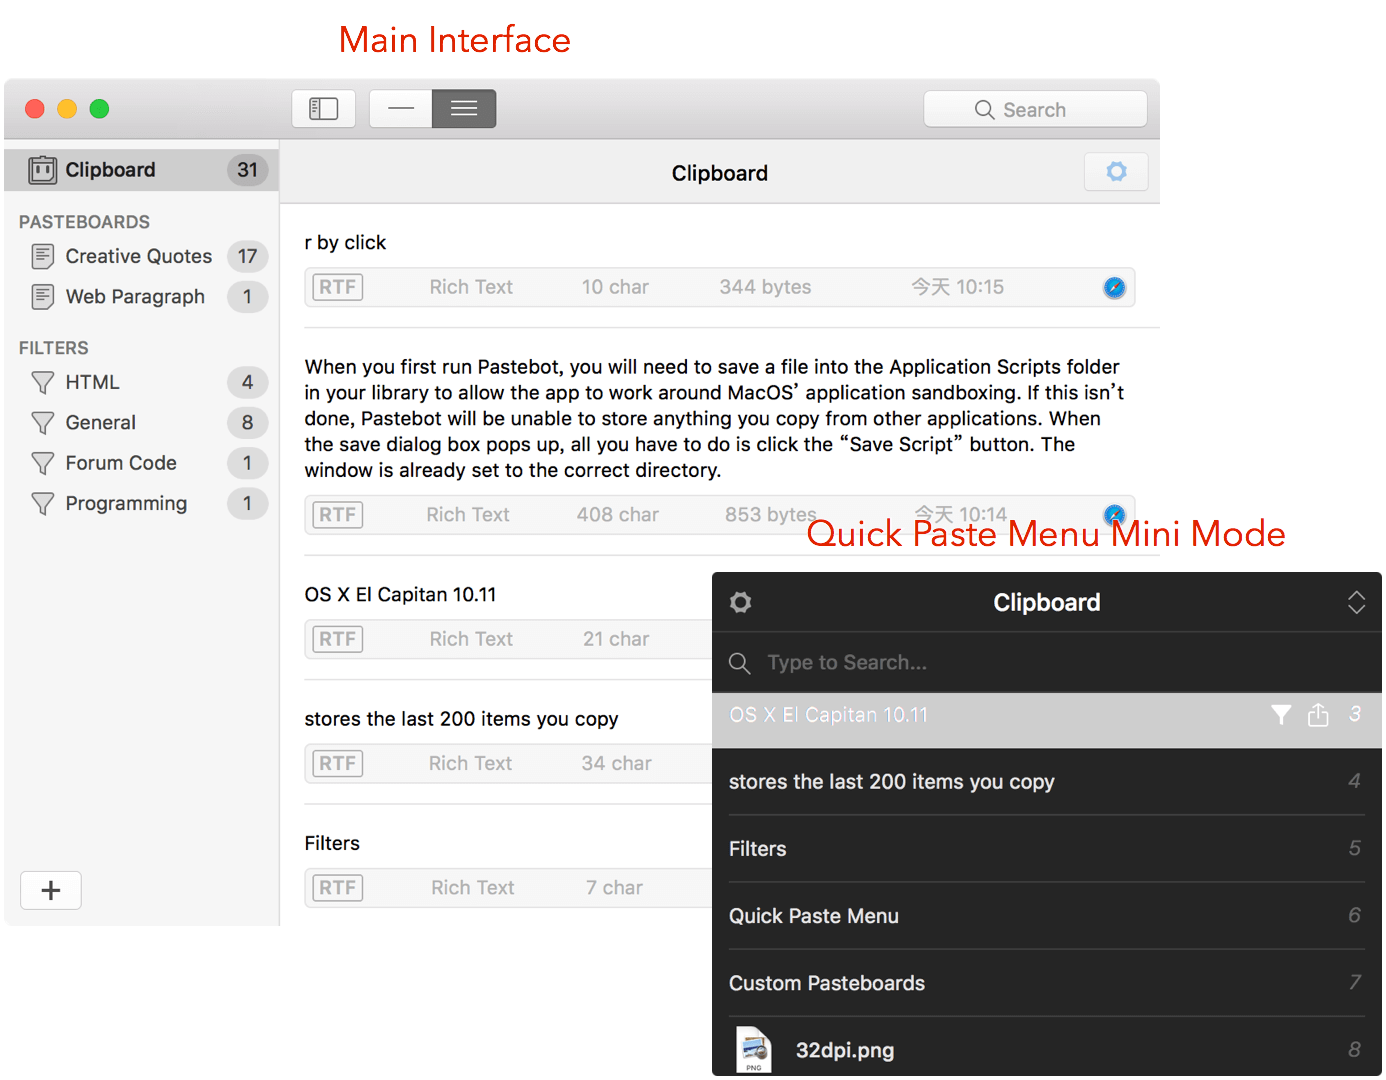Select Clipboard in the sidebar

(x=141, y=170)
